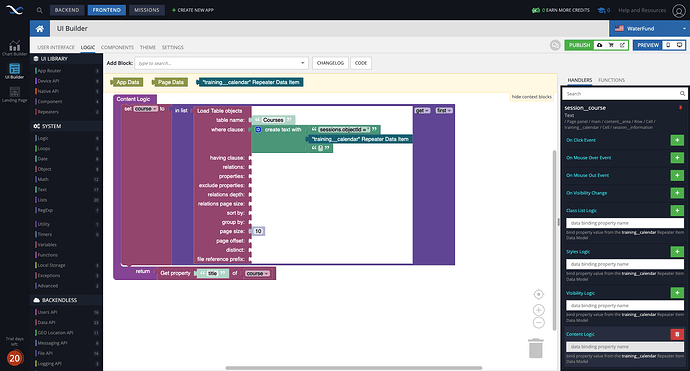Screen dimensions: 690x371
Task: Click the cloud download icon next to Publish
Action: tap(599, 45)
